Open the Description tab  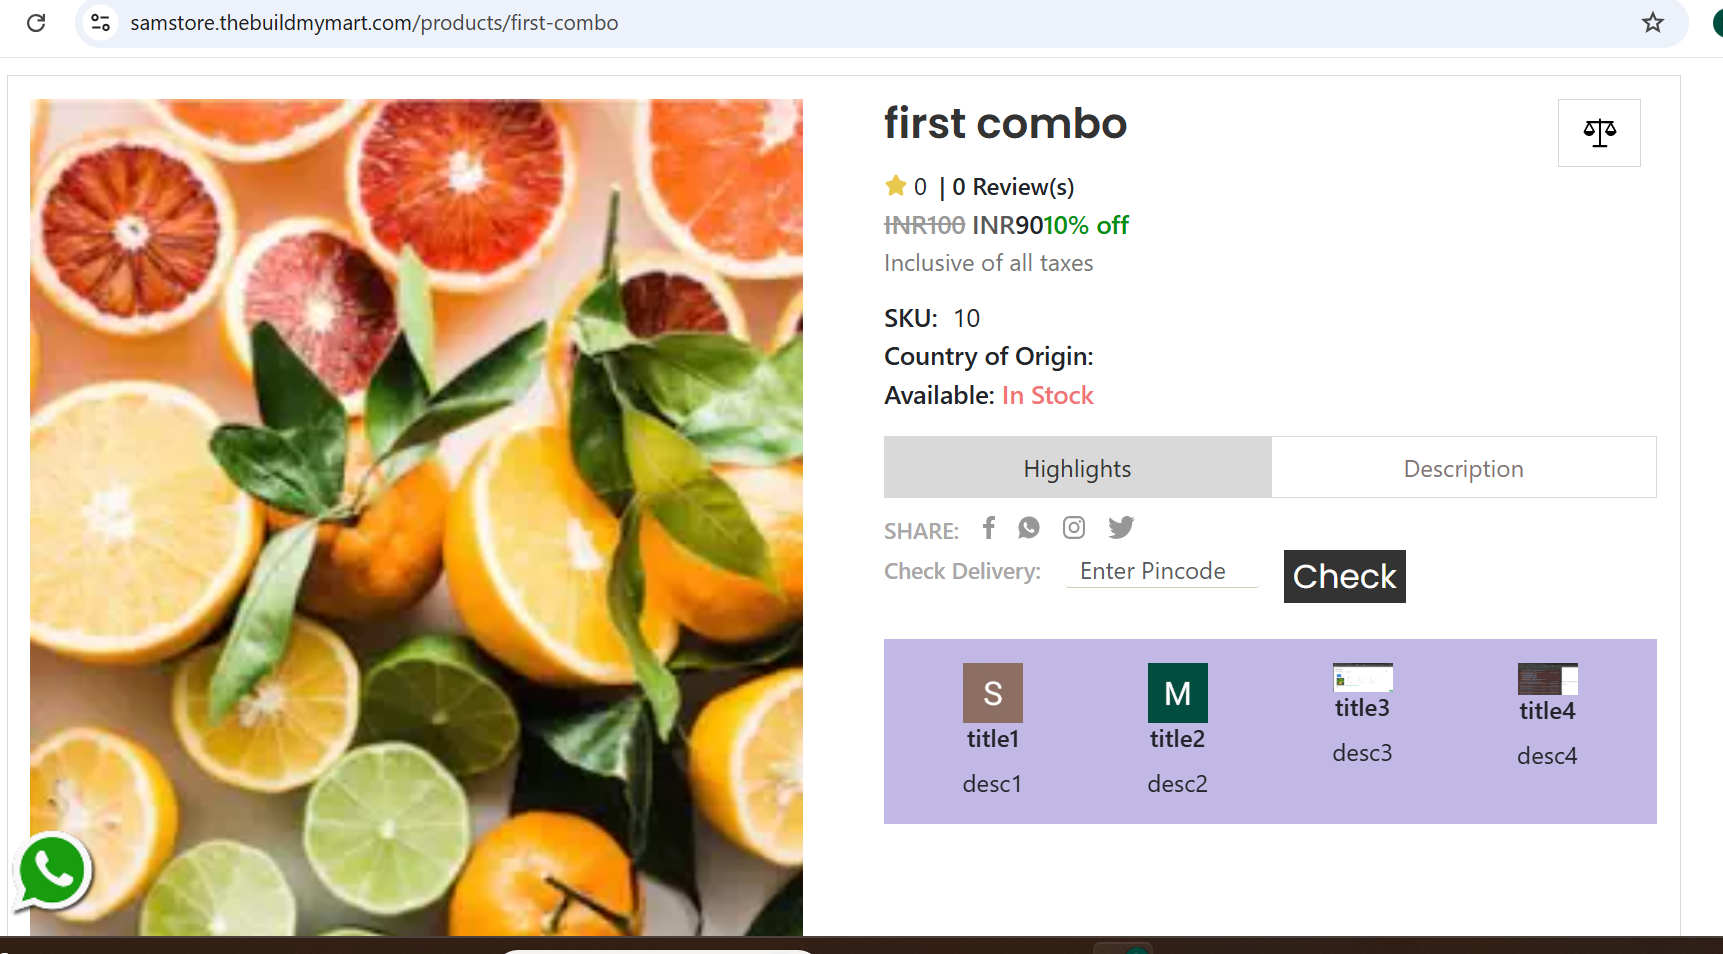tap(1464, 468)
